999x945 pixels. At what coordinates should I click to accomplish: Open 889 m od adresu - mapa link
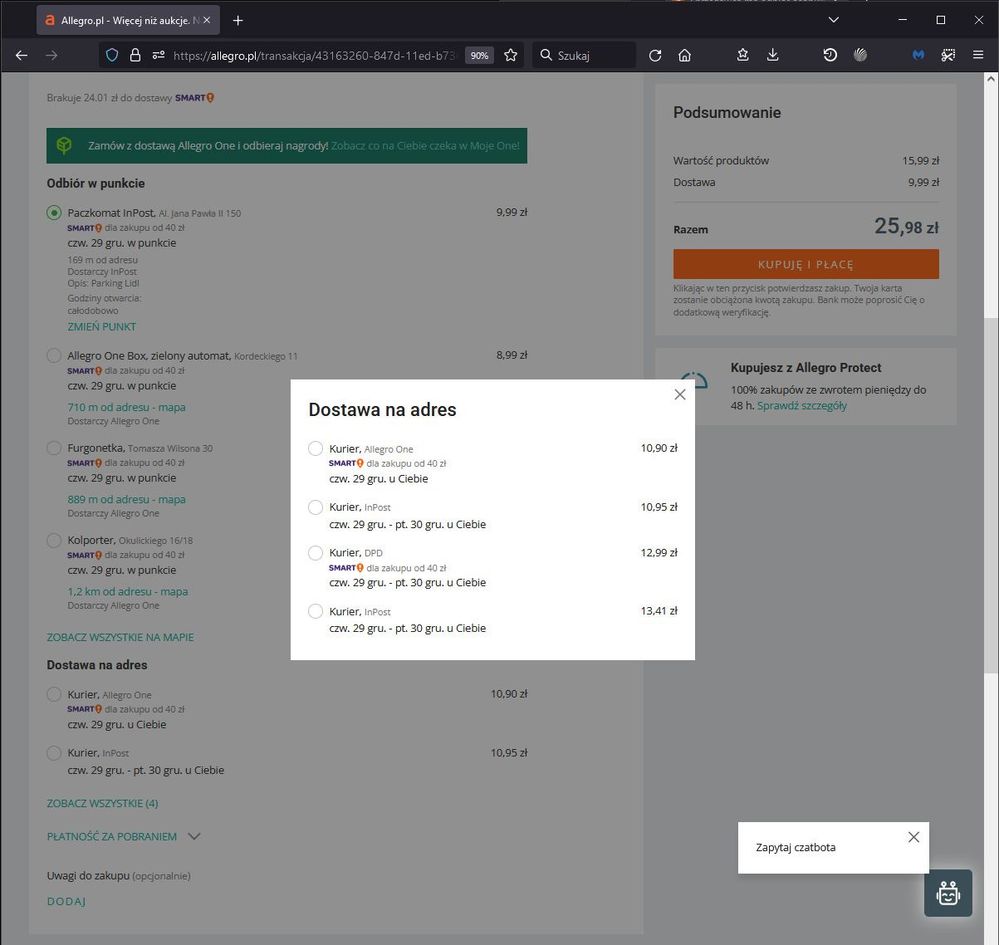tap(126, 499)
